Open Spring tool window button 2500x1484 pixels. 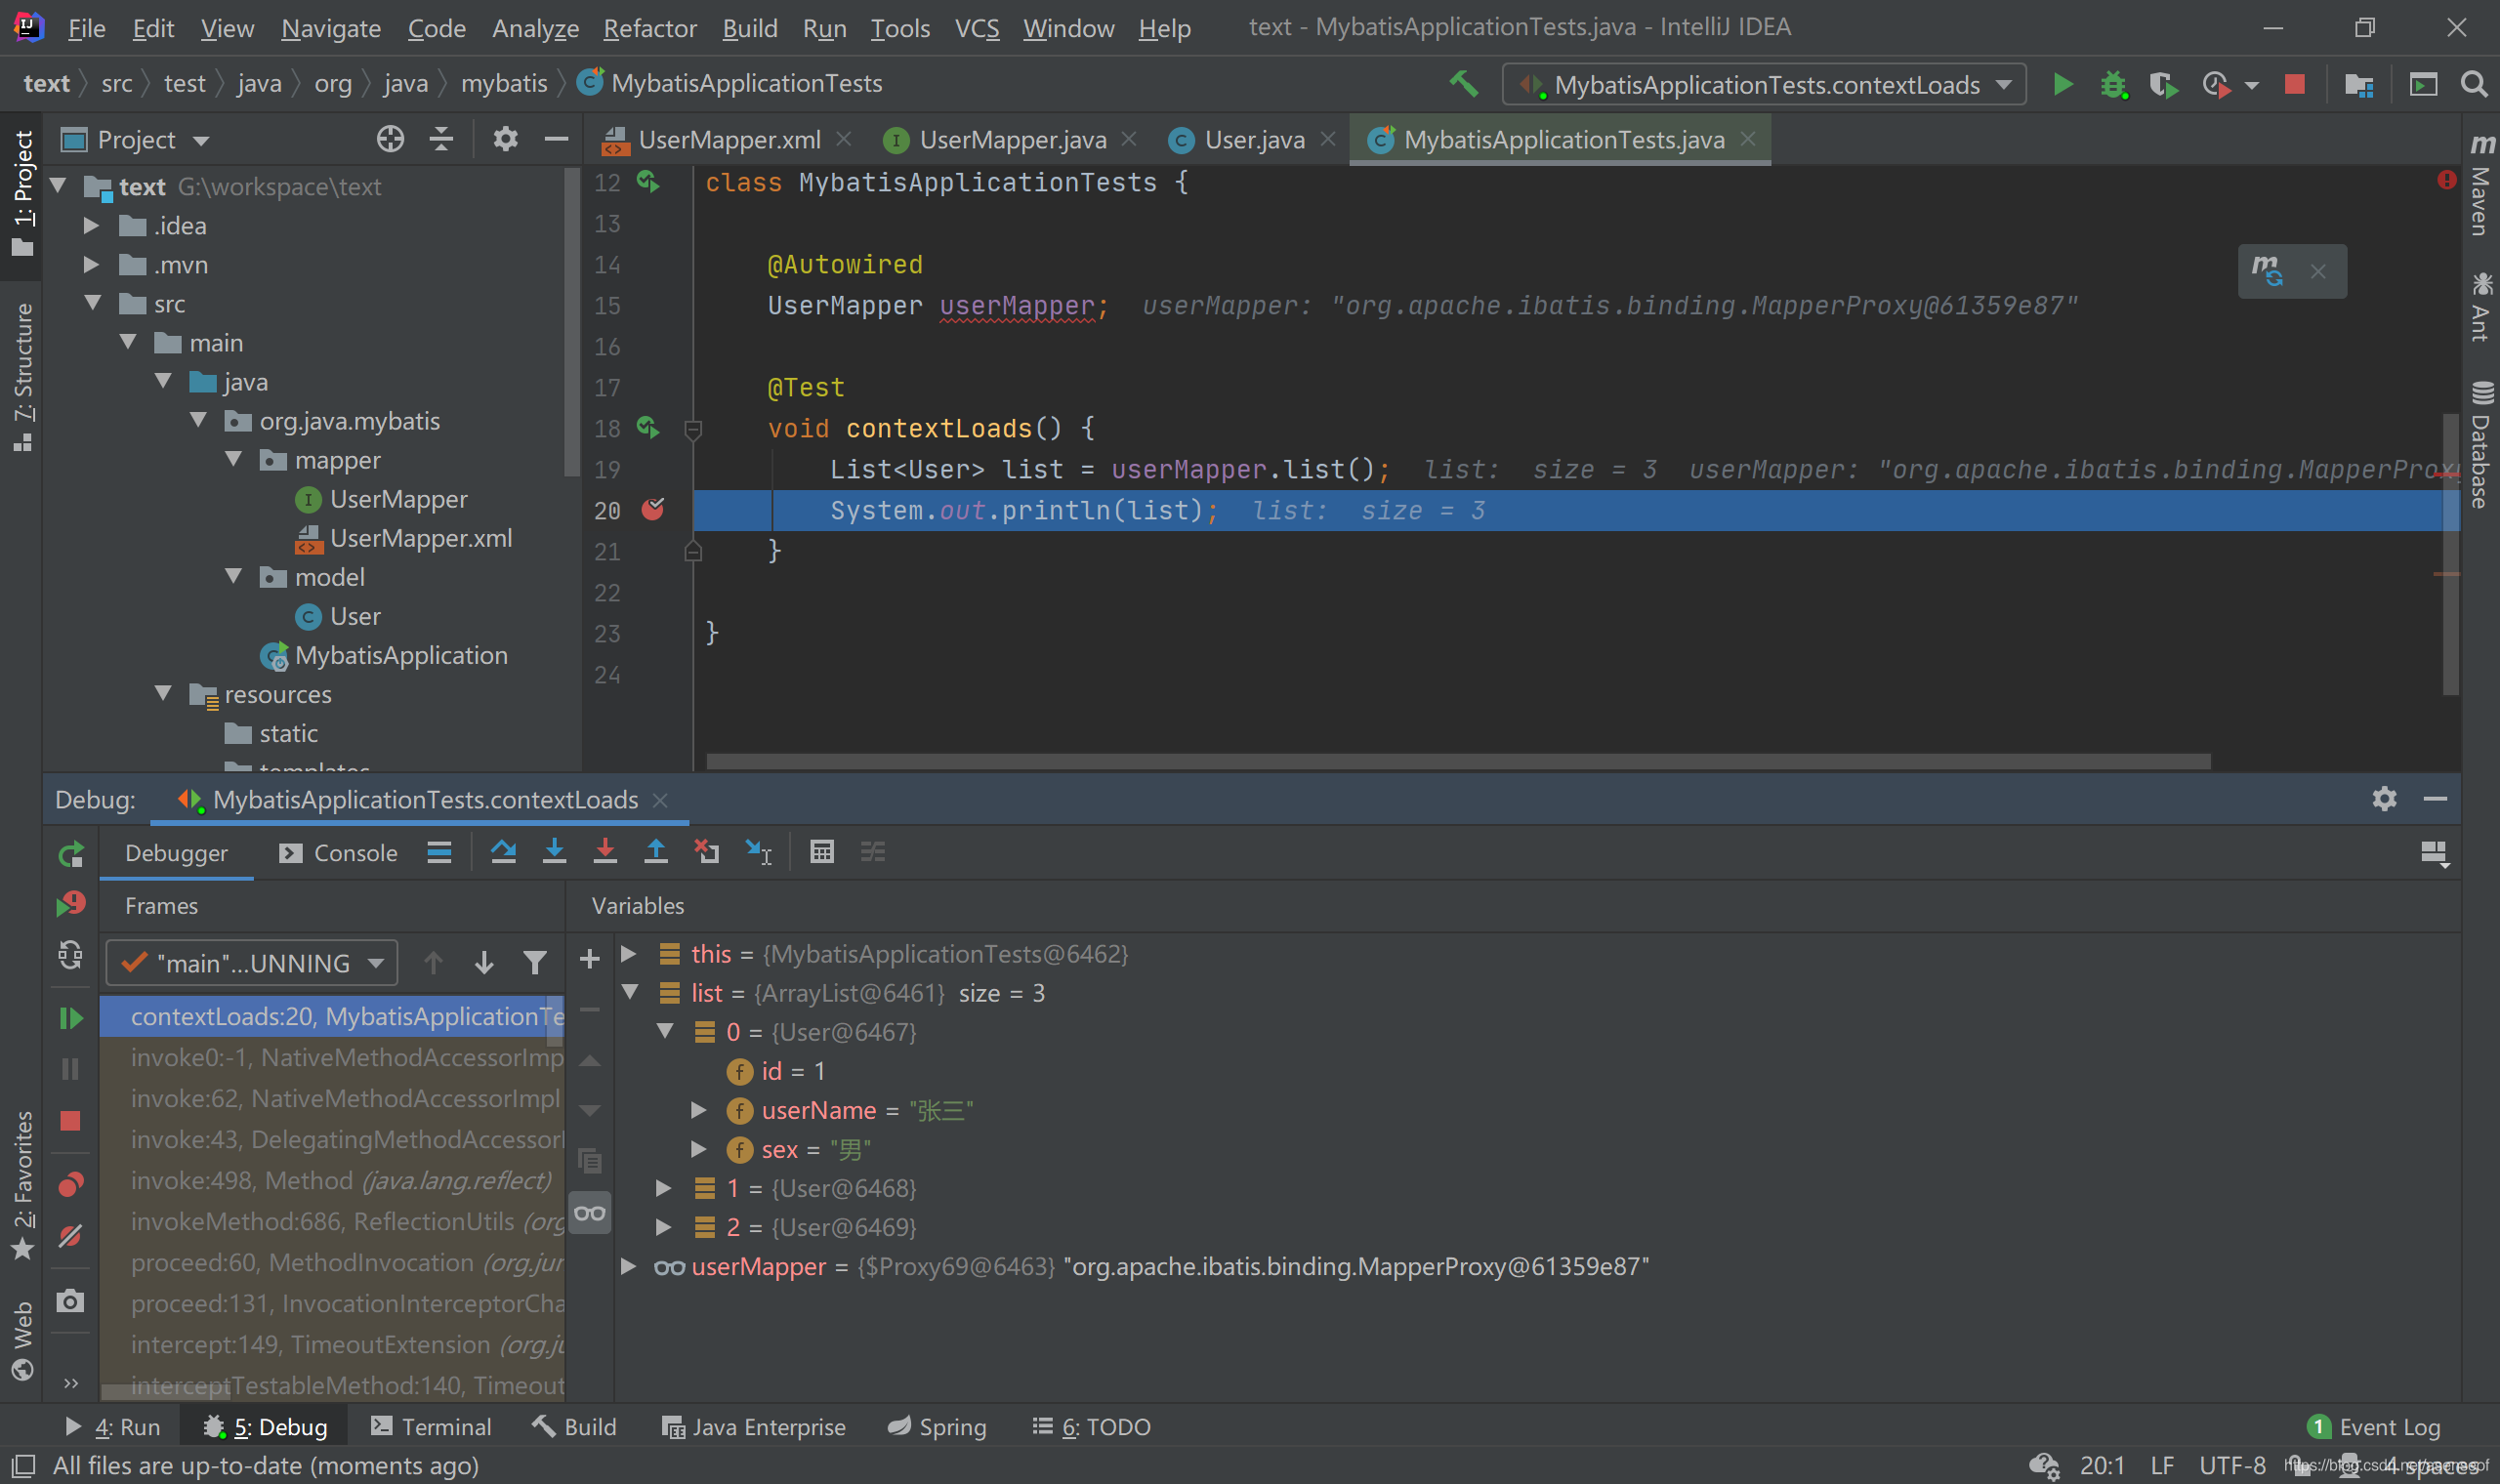(937, 1427)
